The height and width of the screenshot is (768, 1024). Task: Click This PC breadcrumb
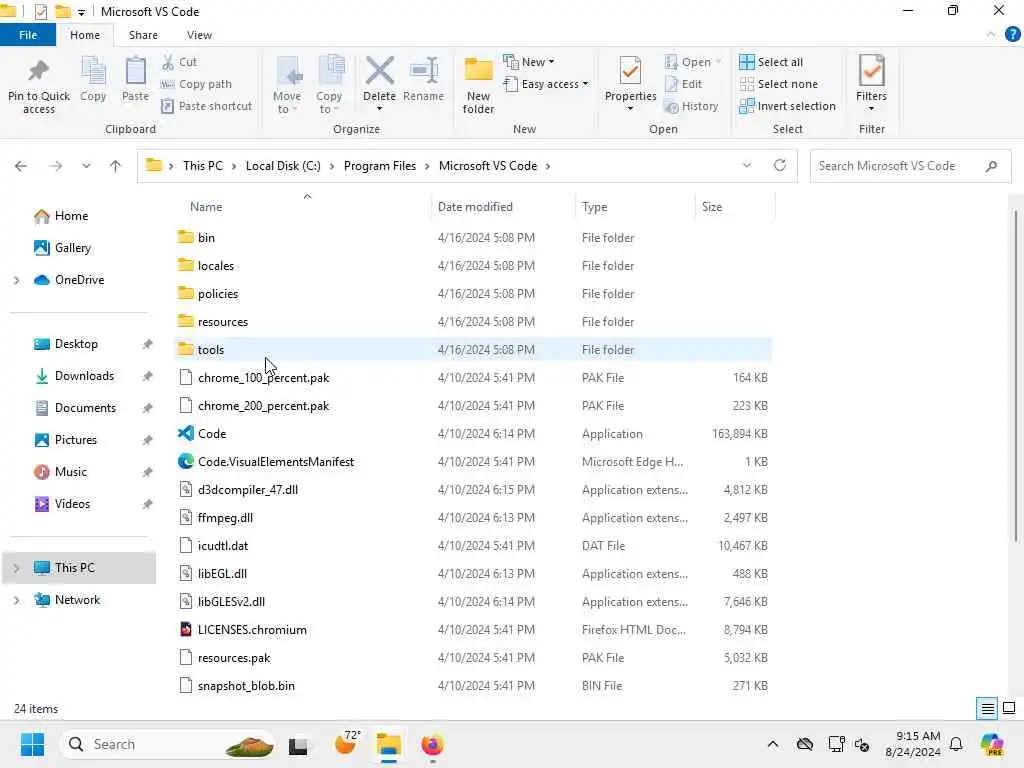pyautogui.click(x=202, y=166)
